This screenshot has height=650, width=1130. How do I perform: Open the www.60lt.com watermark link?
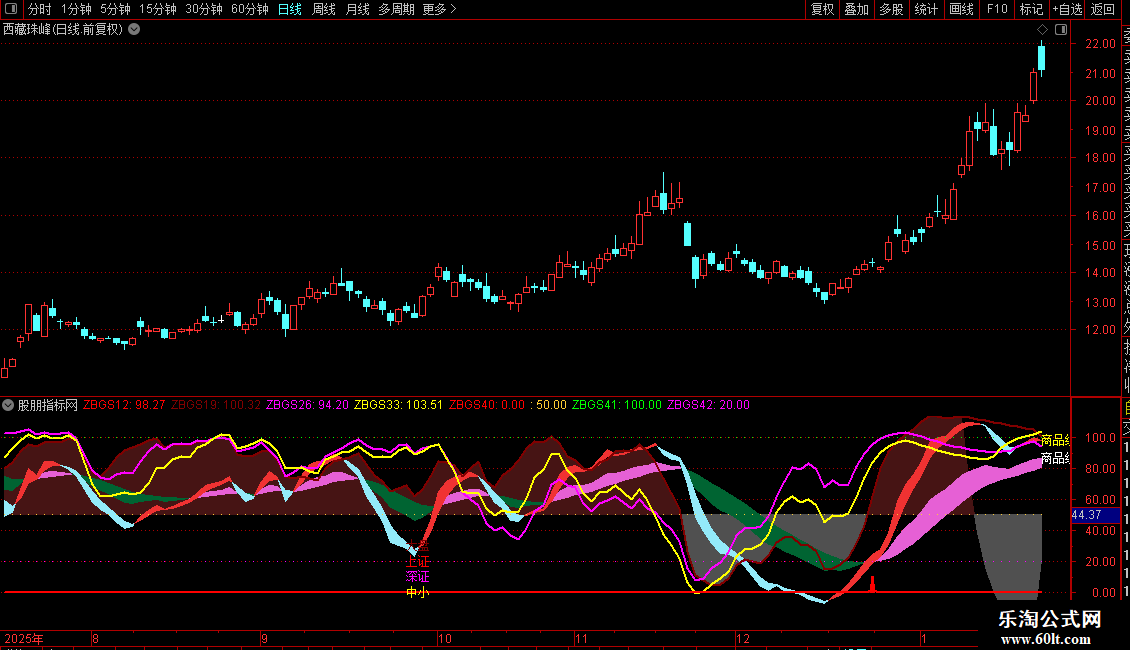click(x=1050, y=639)
